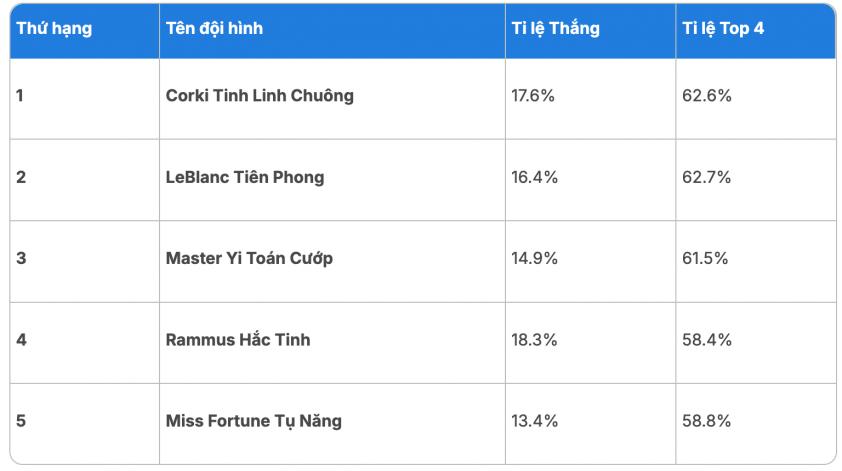Select the 61.5% Top 4 rate cell
The height and width of the screenshot is (471, 842).
pyautogui.click(x=705, y=258)
